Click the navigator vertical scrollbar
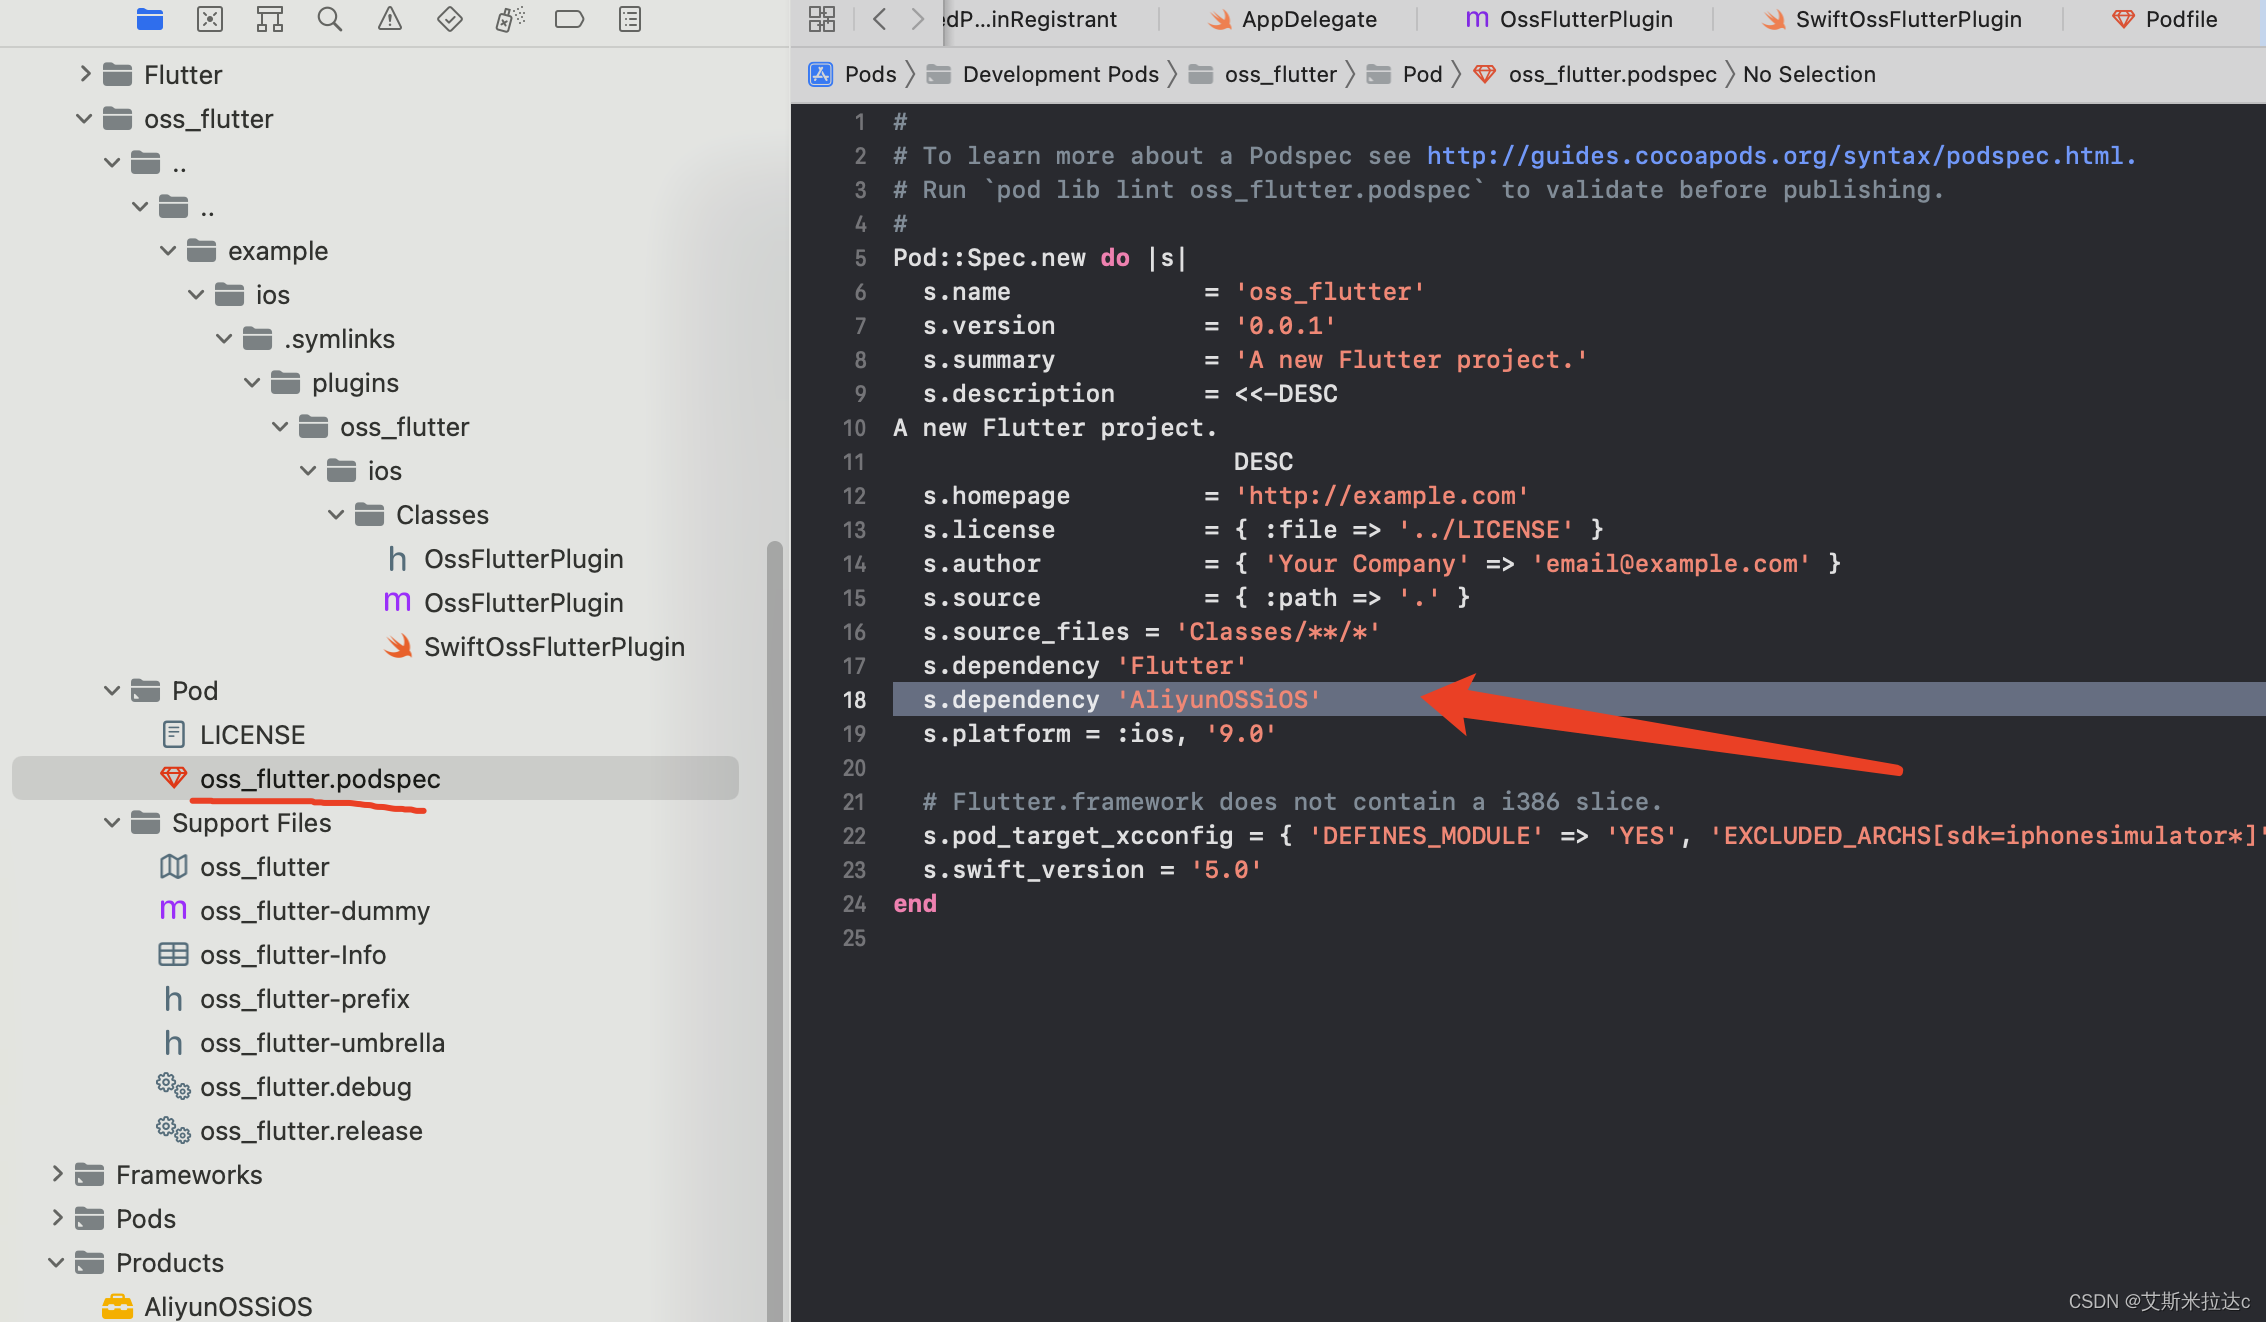 click(774, 900)
